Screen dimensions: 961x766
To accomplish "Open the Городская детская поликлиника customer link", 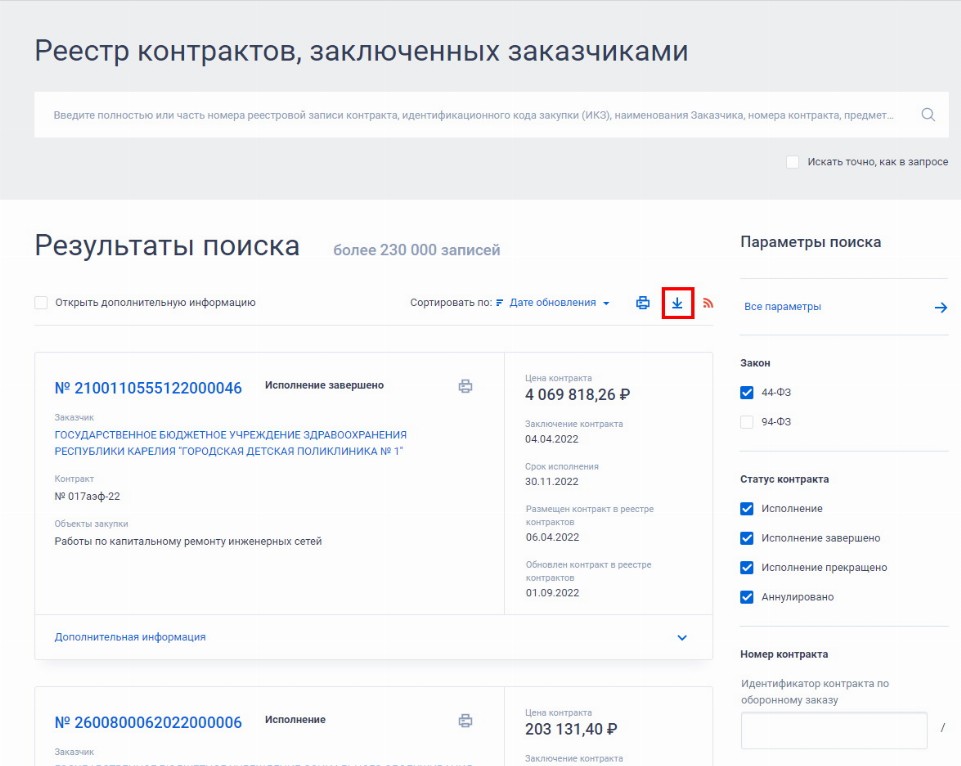I will (230, 443).
